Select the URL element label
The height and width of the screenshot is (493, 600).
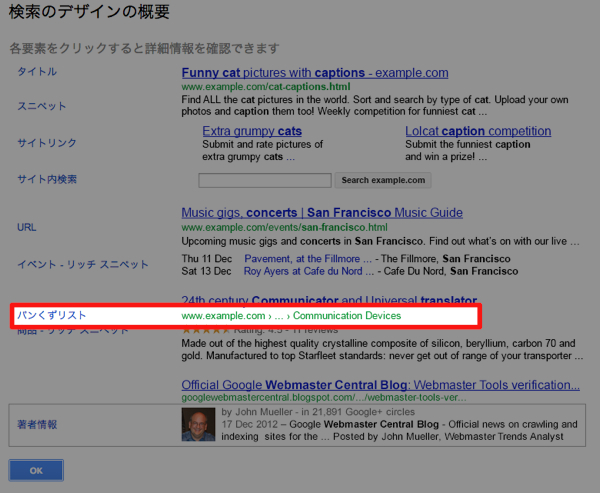point(27,227)
